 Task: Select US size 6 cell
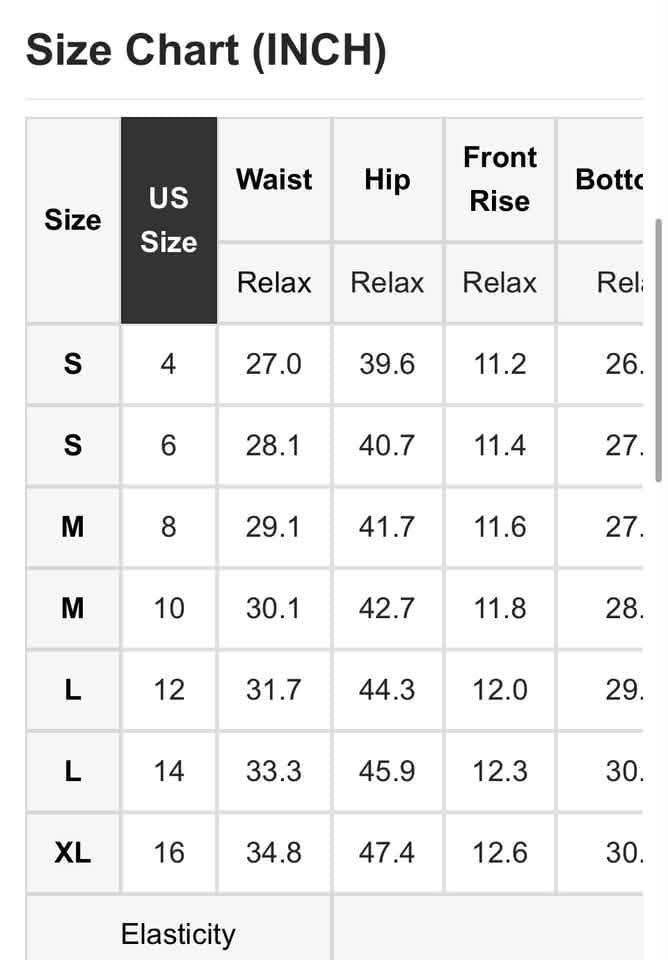[x=169, y=445]
